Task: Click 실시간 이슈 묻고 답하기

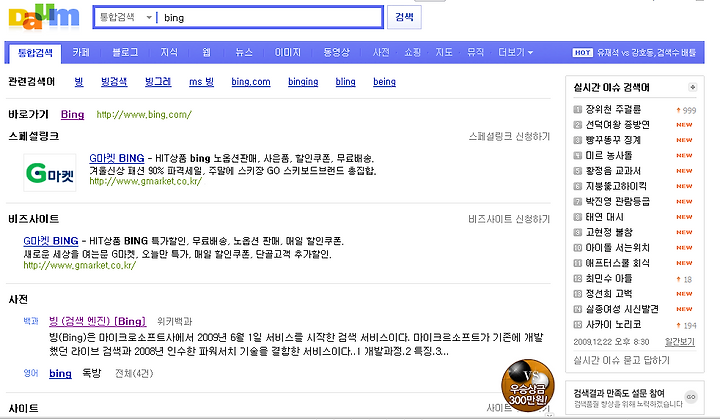Action: pos(621,360)
